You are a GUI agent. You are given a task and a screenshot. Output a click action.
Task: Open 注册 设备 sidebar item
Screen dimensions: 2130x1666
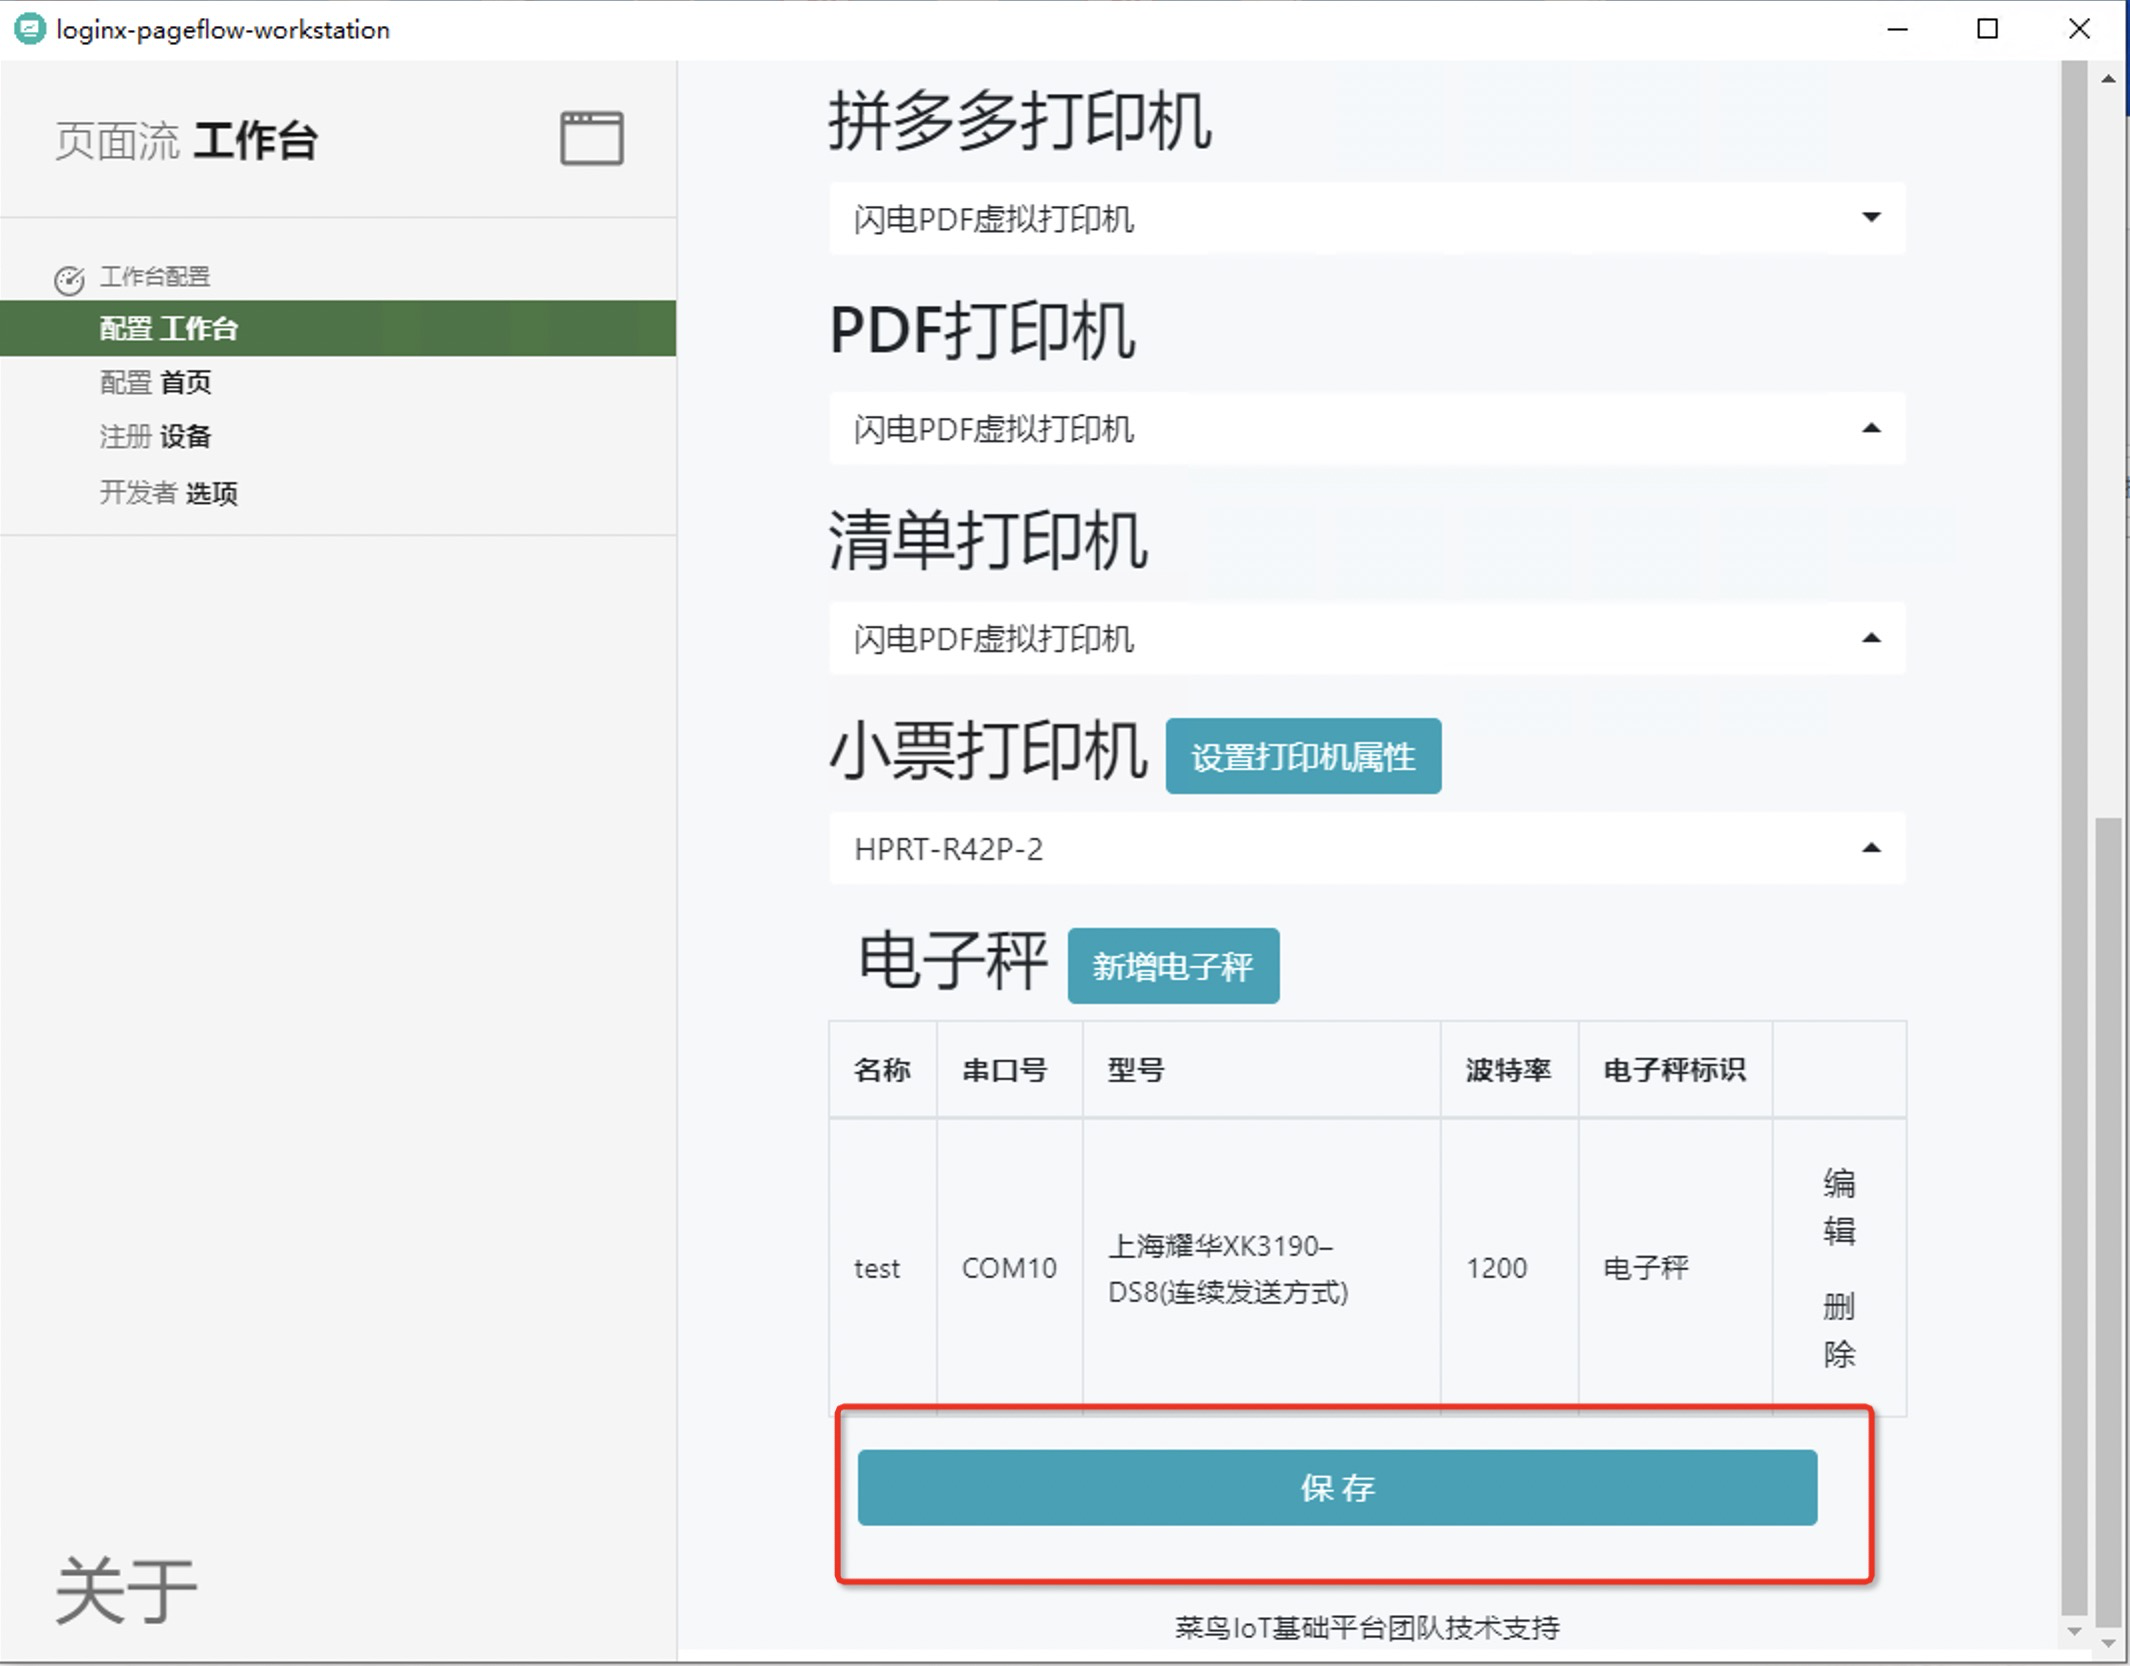155,437
